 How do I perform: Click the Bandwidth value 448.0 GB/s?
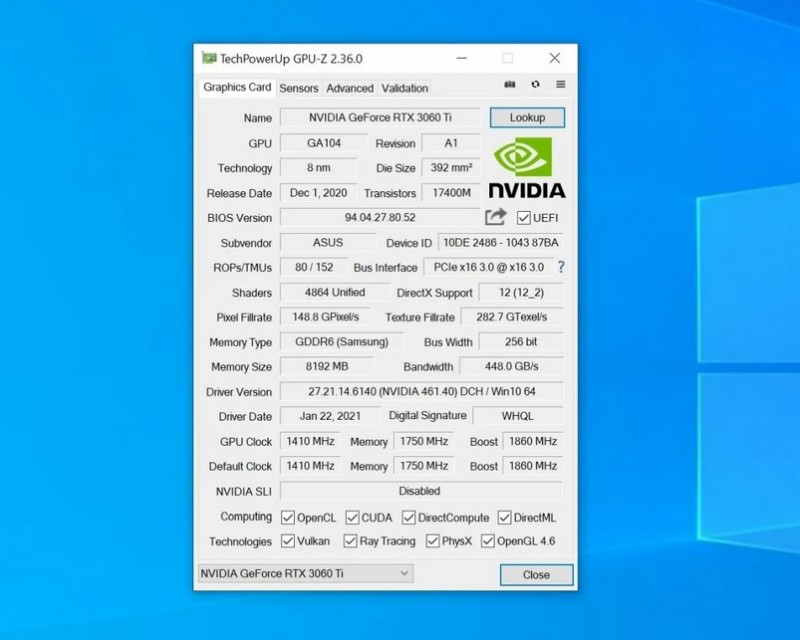click(512, 366)
